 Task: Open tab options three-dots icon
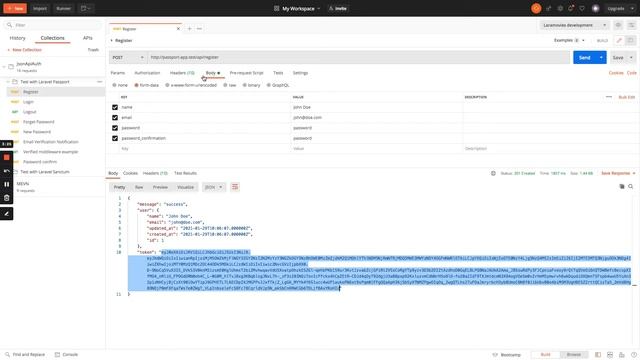click(x=199, y=29)
